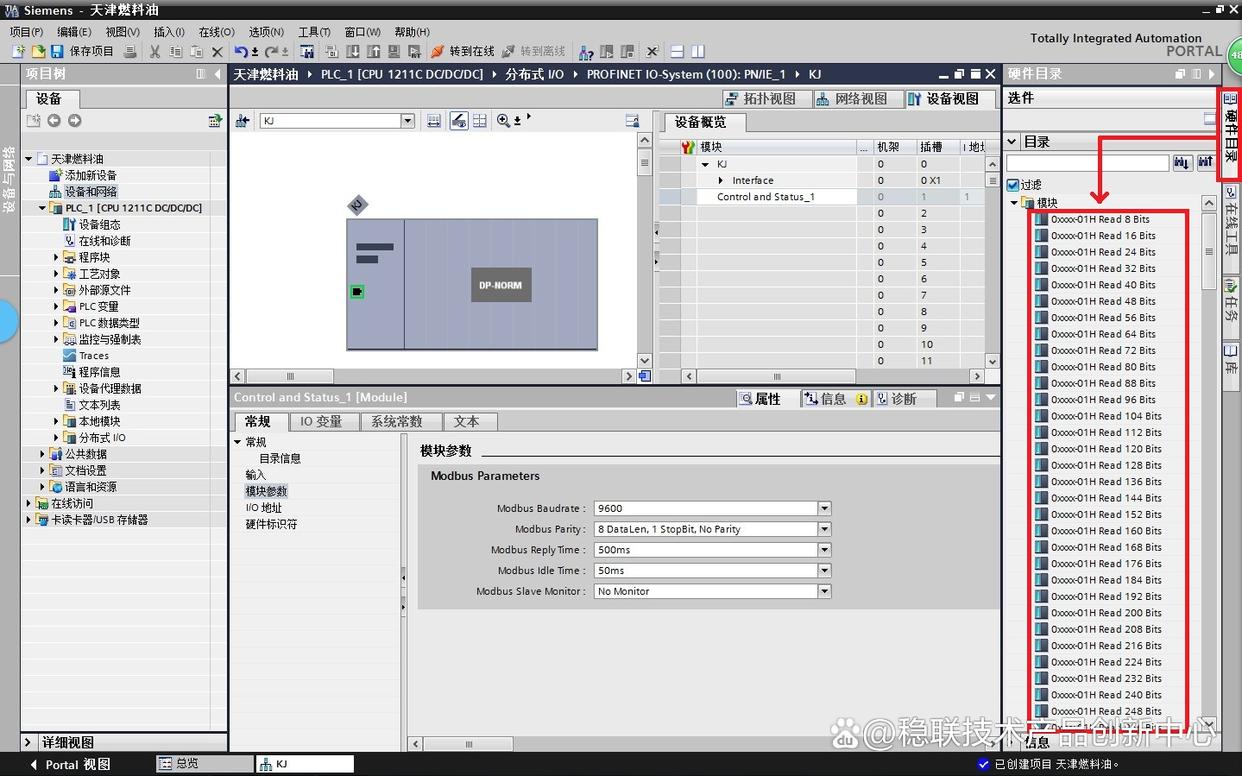Open the Modbus Slave Monitor dropdown
Viewport: 1242px width, 776px height.
pos(824,591)
